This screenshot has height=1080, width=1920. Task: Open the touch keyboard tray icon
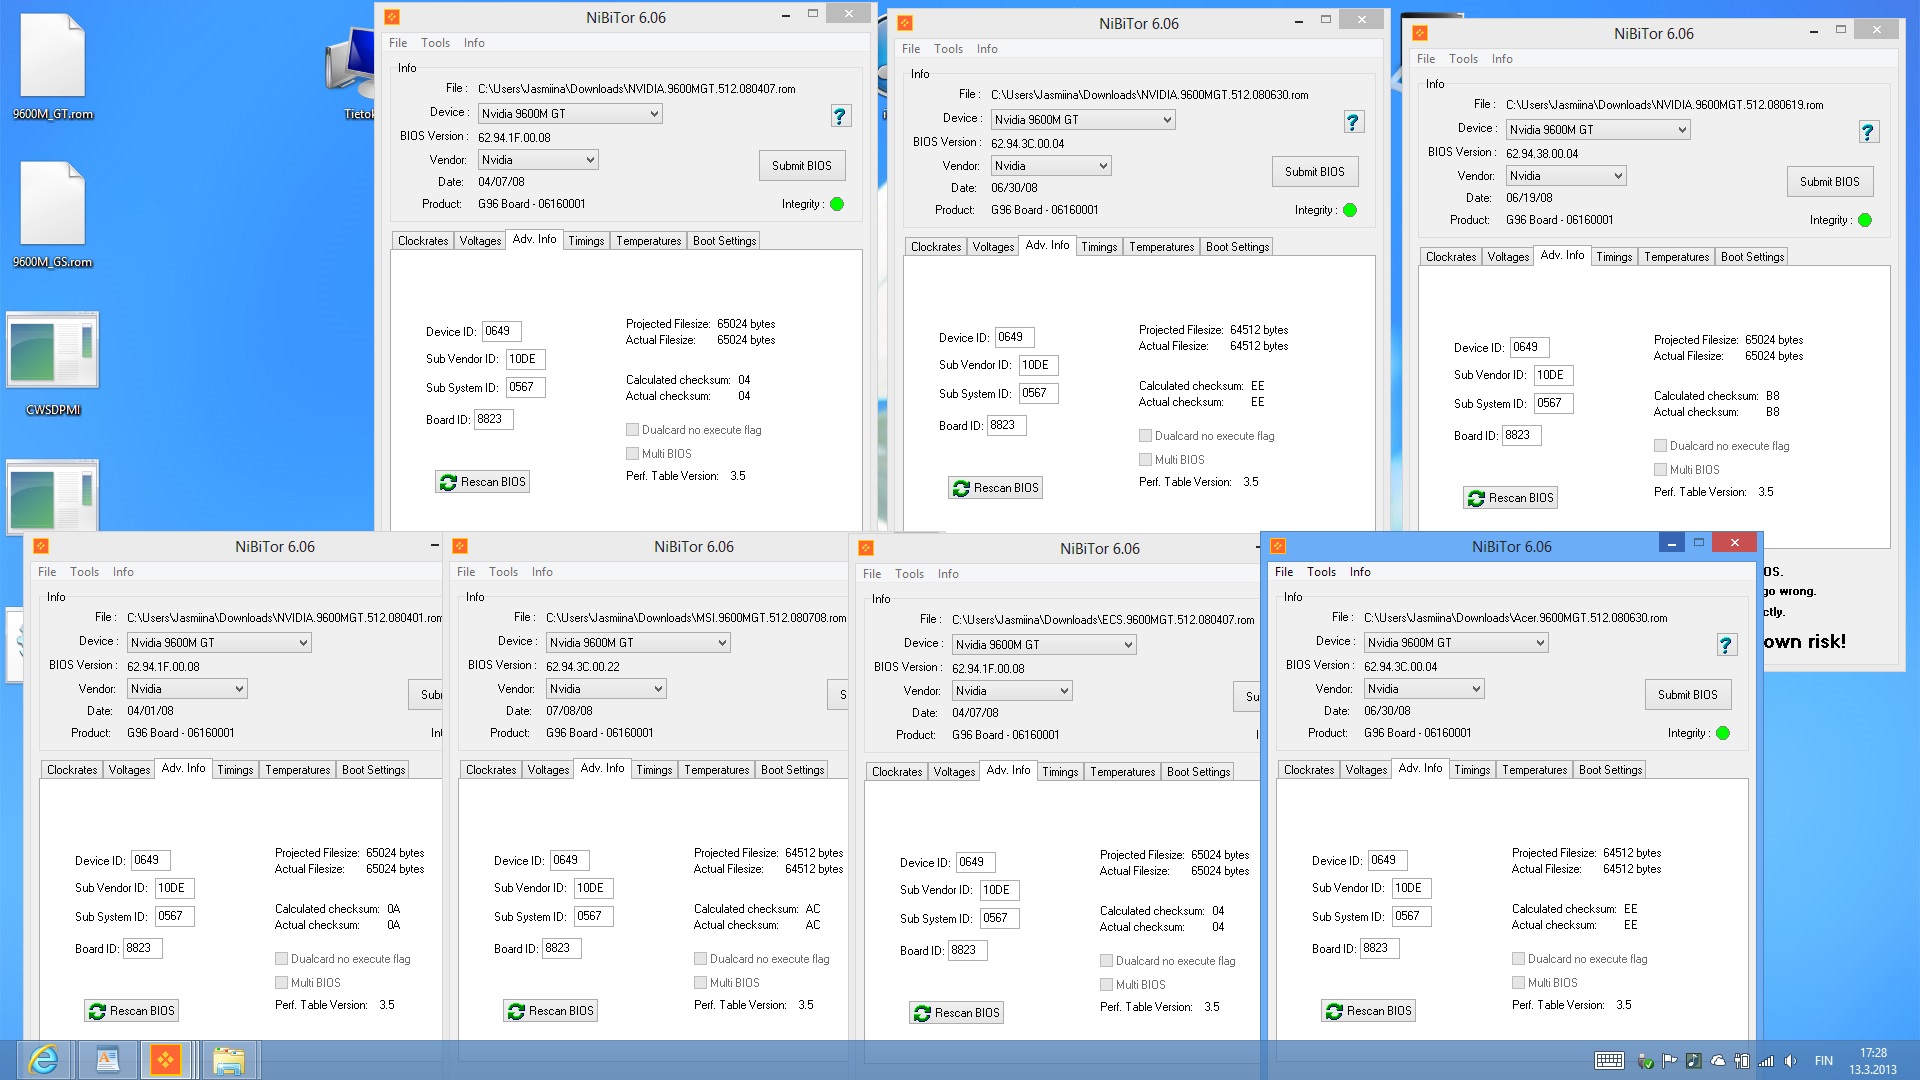1609,1061
